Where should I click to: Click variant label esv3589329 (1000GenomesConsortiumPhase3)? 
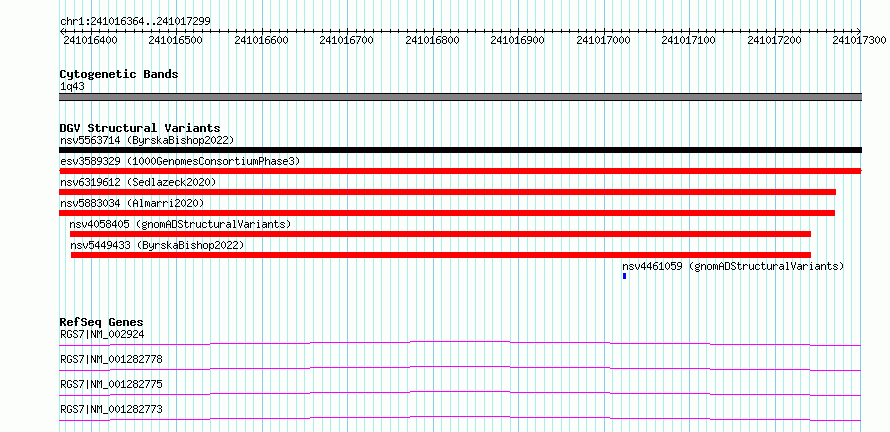180,161
